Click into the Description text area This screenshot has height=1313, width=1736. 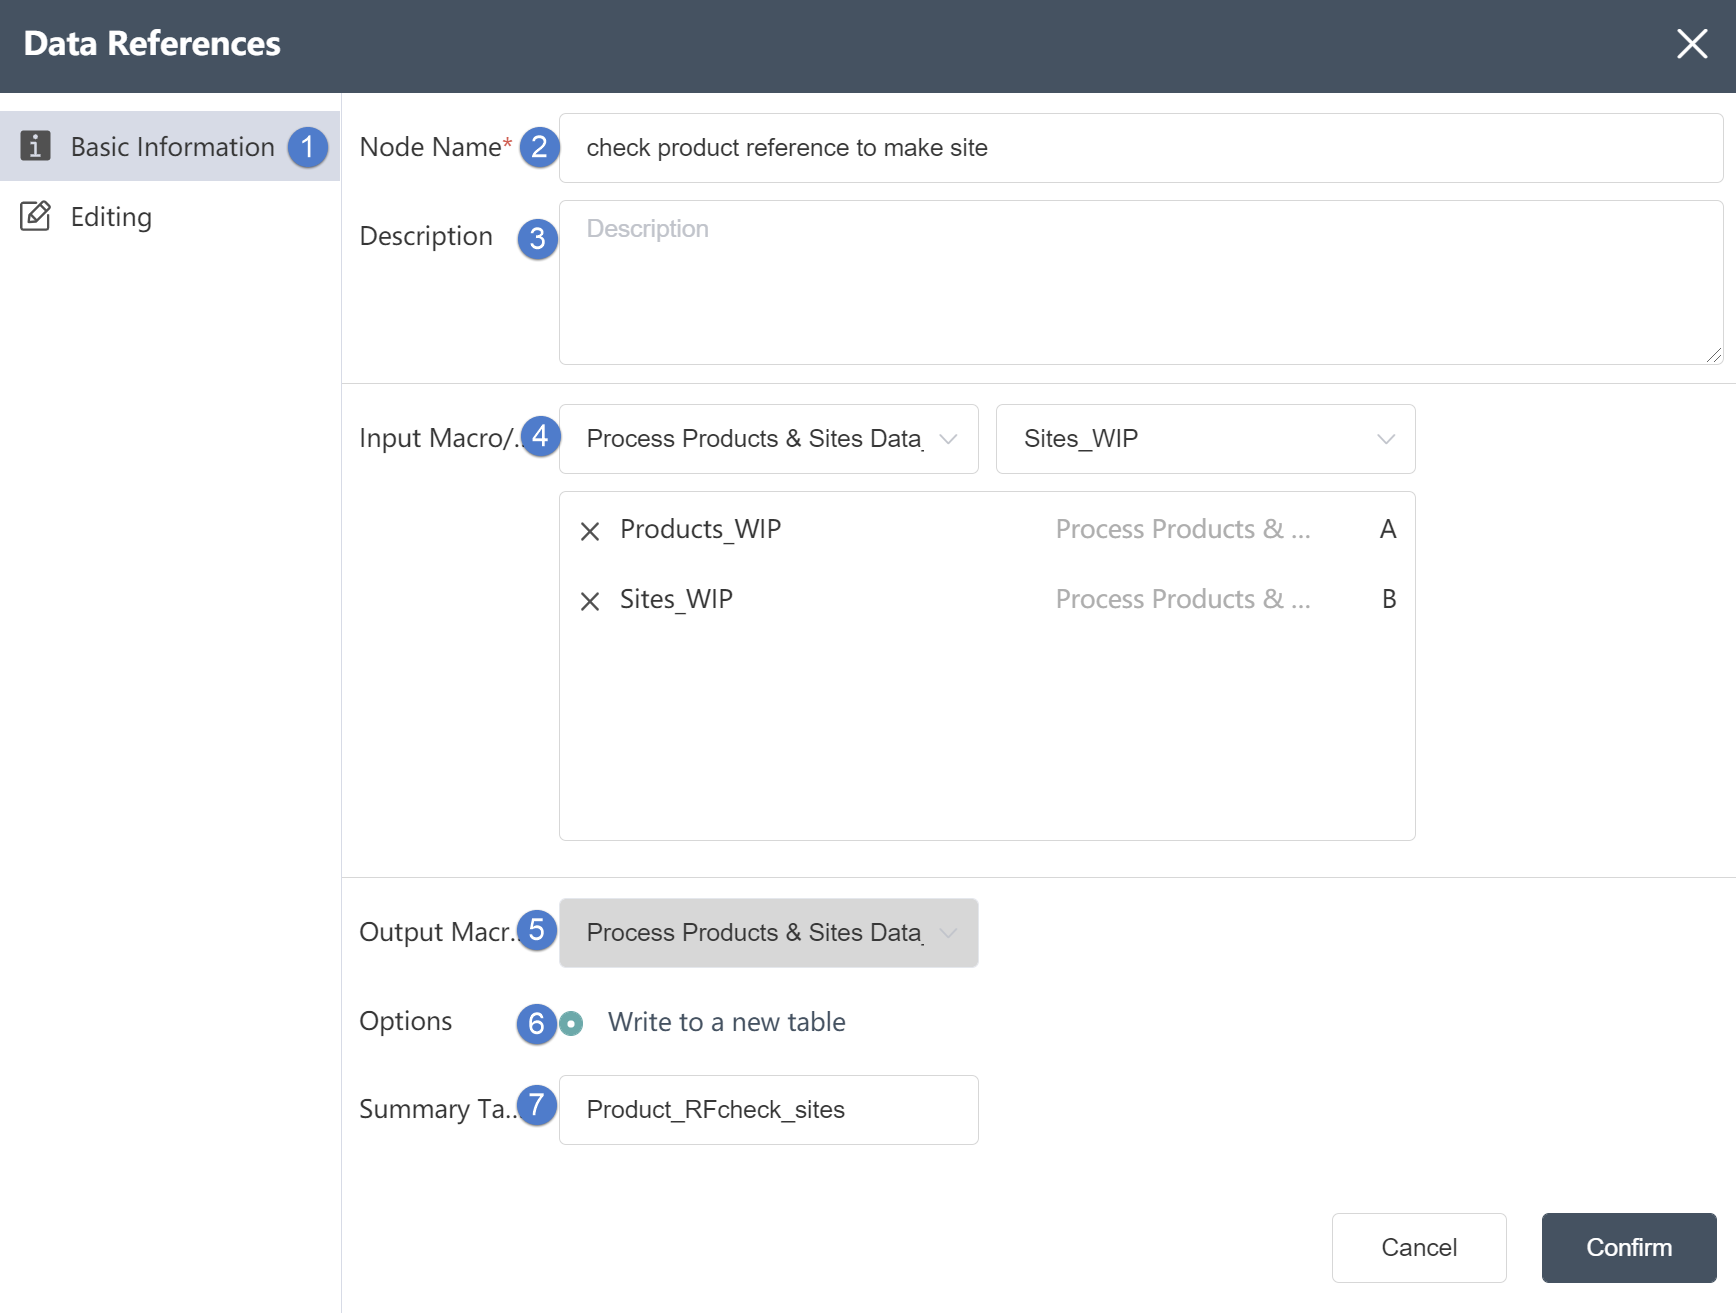[x=1140, y=282]
